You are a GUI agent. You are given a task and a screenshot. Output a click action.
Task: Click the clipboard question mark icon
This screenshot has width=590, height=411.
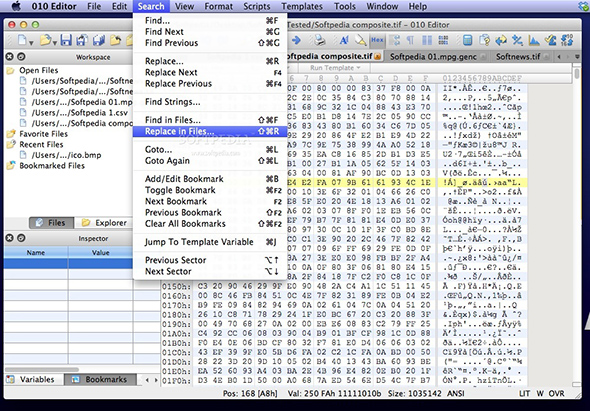coord(484,40)
